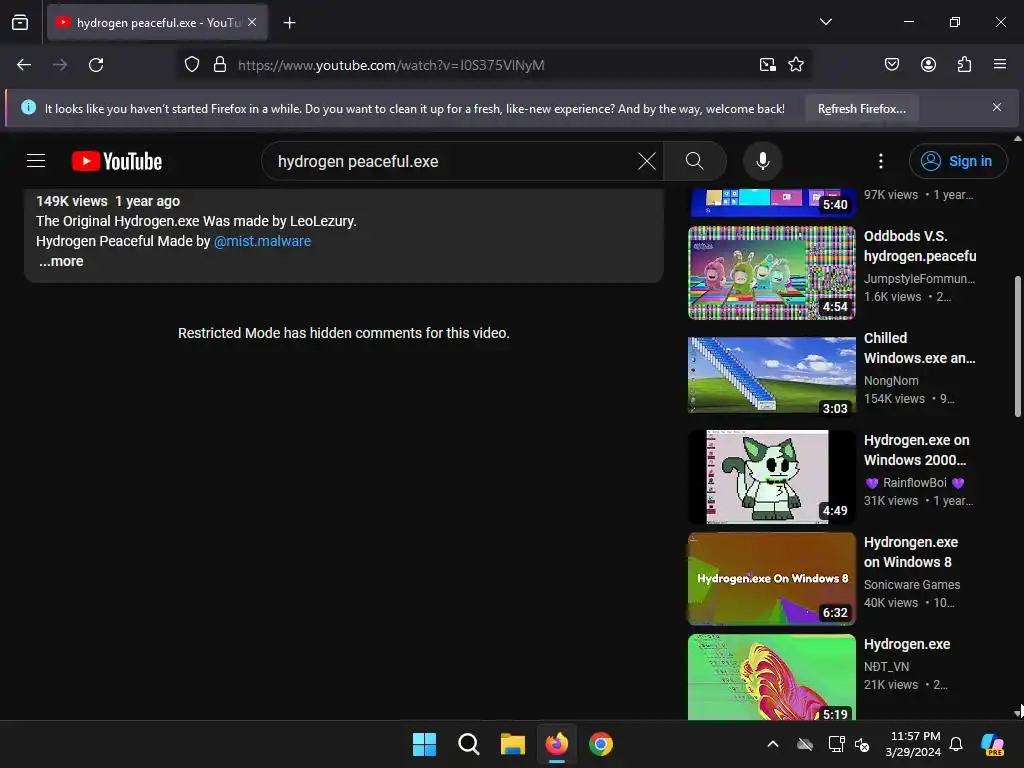This screenshot has height=768, width=1024.
Task: Show site security padlock info
Action: 220,65
